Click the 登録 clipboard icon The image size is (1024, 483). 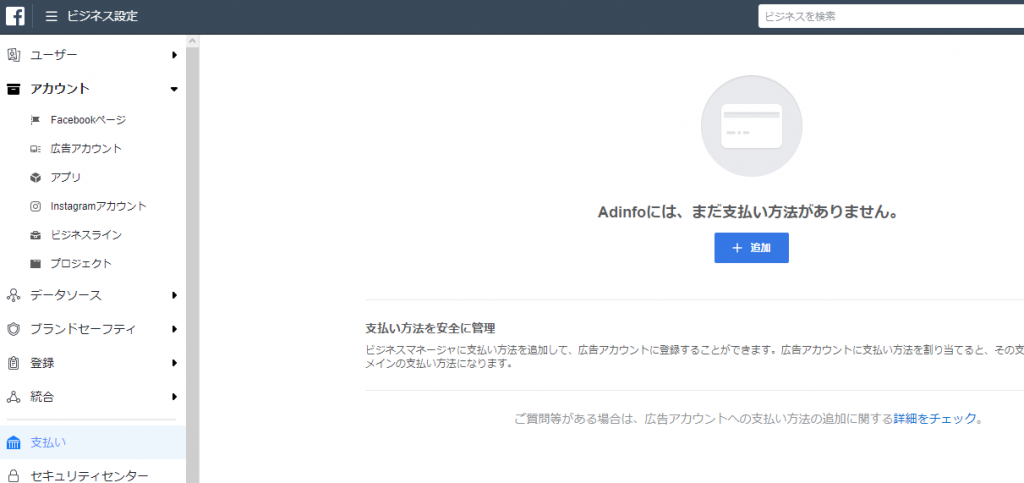(x=13, y=363)
